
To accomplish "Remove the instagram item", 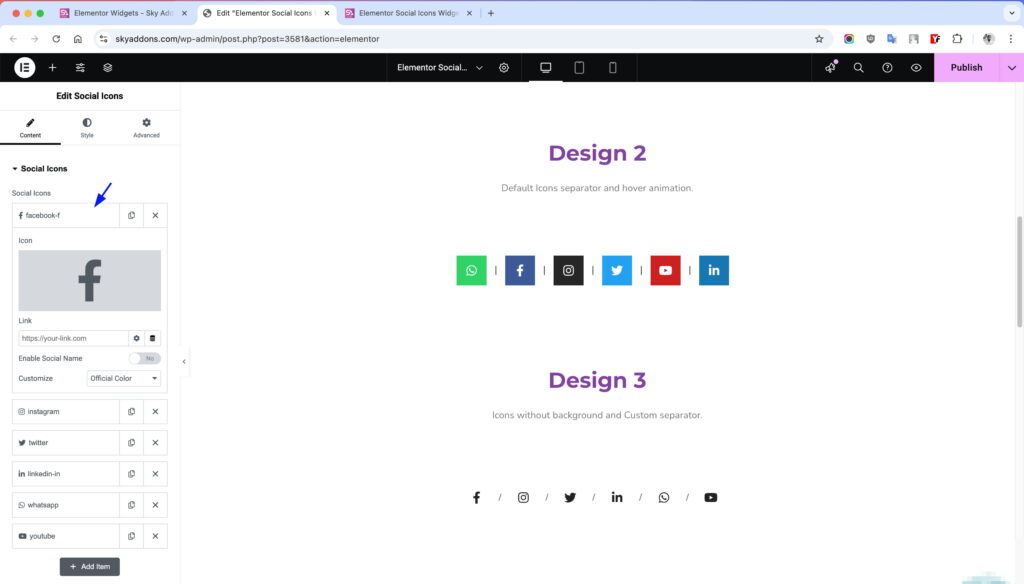I will (155, 412).
